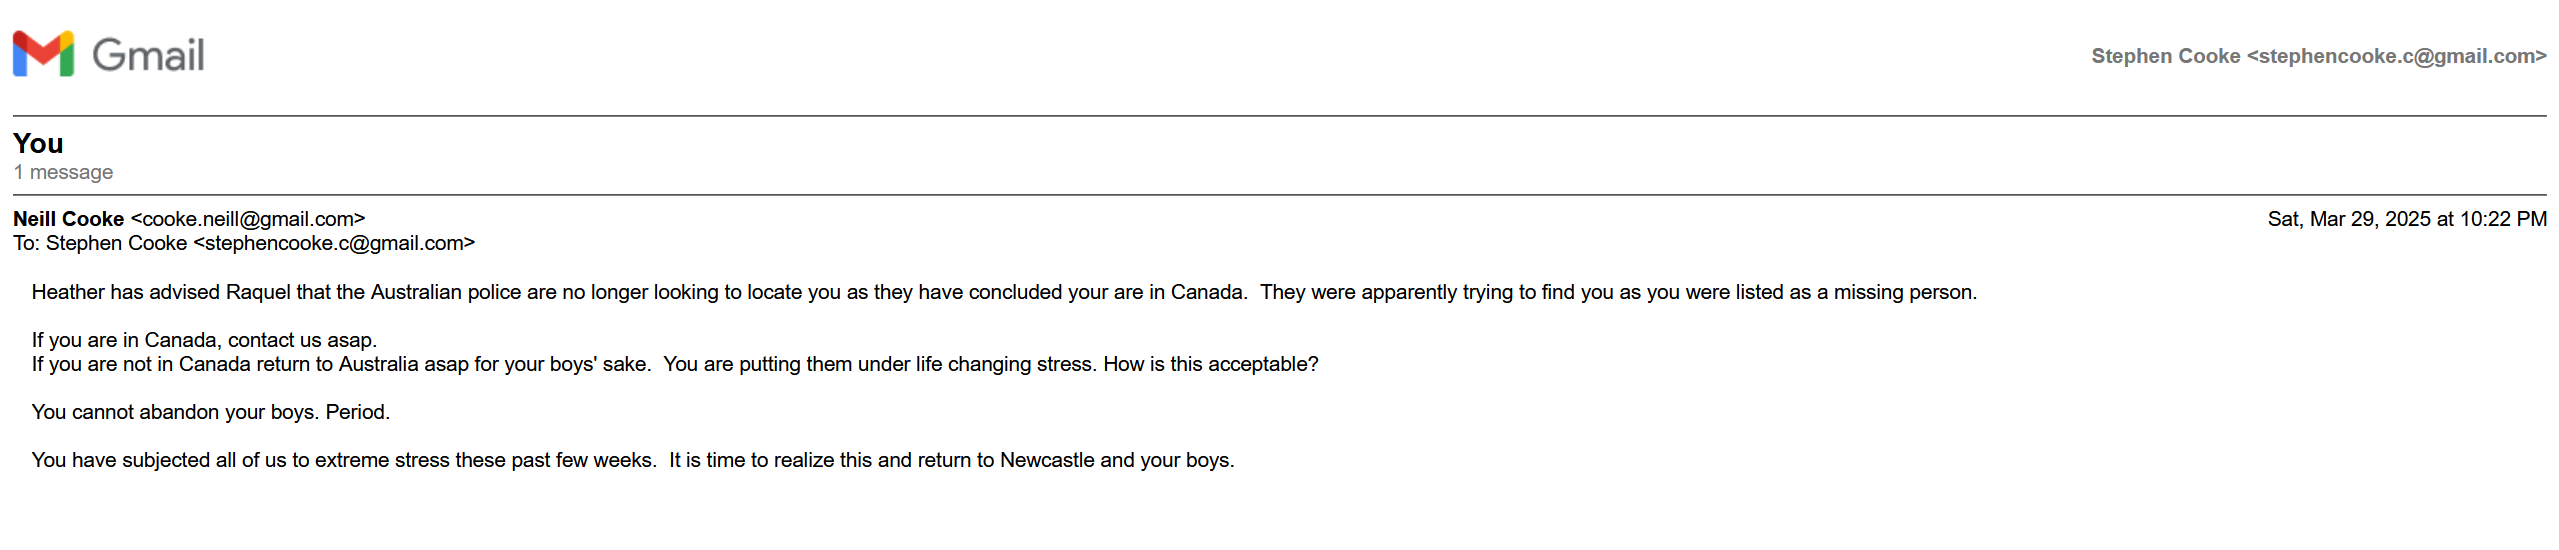Click the paragraph starting "Heather has advised Raquel"

[x=640, y=292]
